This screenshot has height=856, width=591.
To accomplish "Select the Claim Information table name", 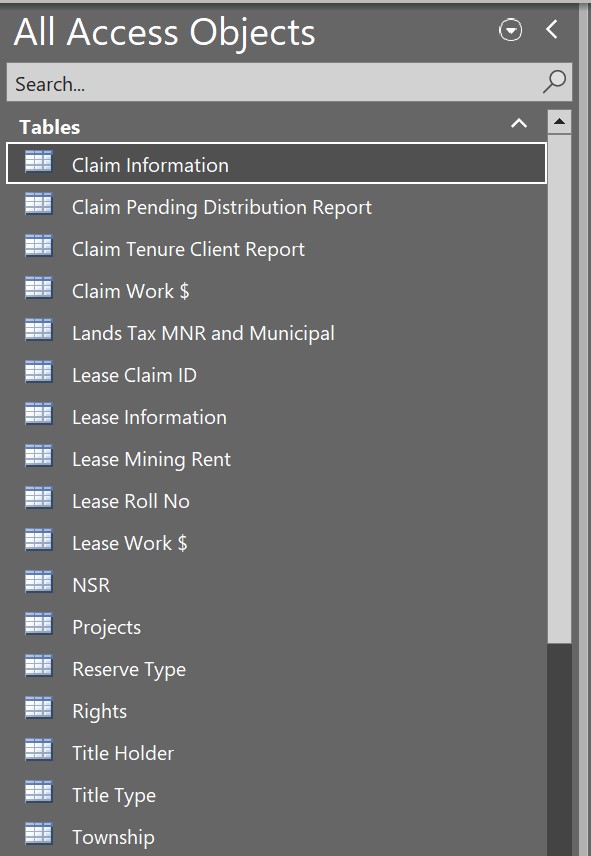I will [150, 165].
